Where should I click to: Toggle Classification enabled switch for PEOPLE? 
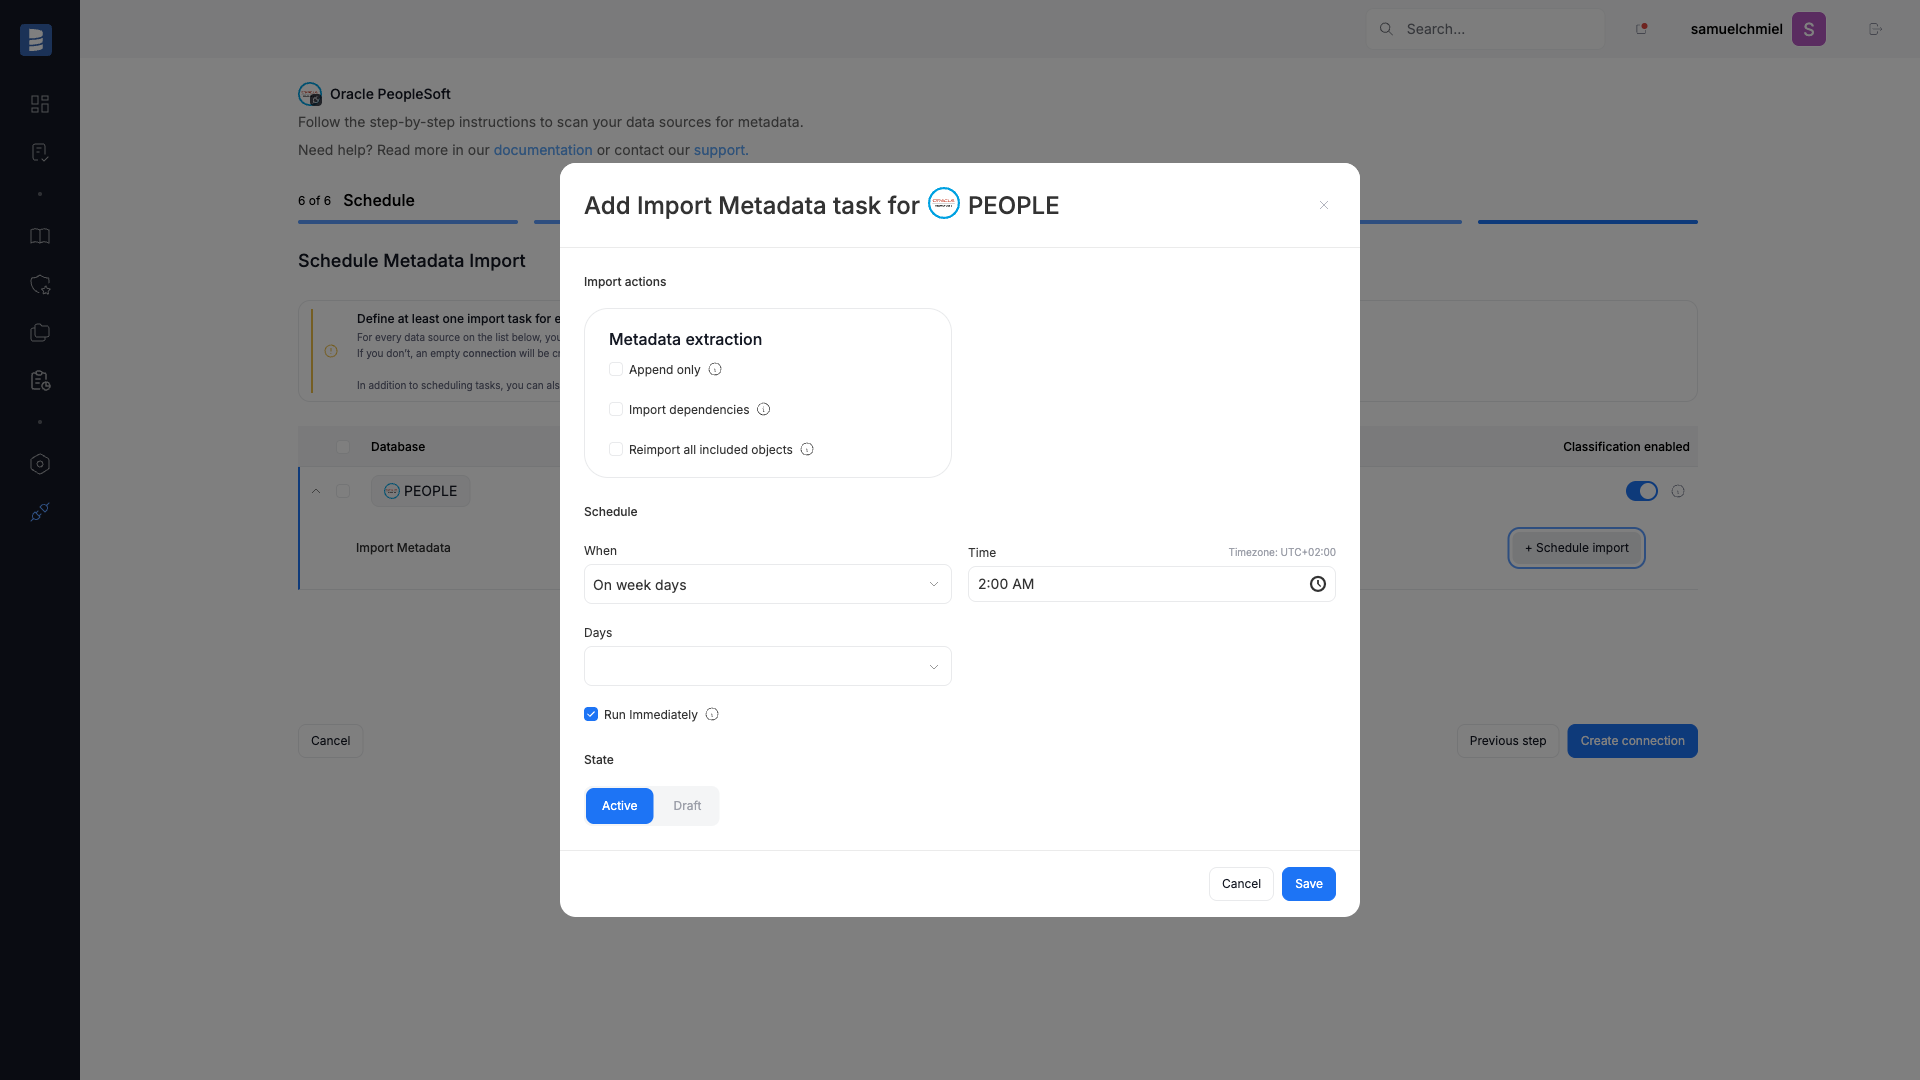1642,491
